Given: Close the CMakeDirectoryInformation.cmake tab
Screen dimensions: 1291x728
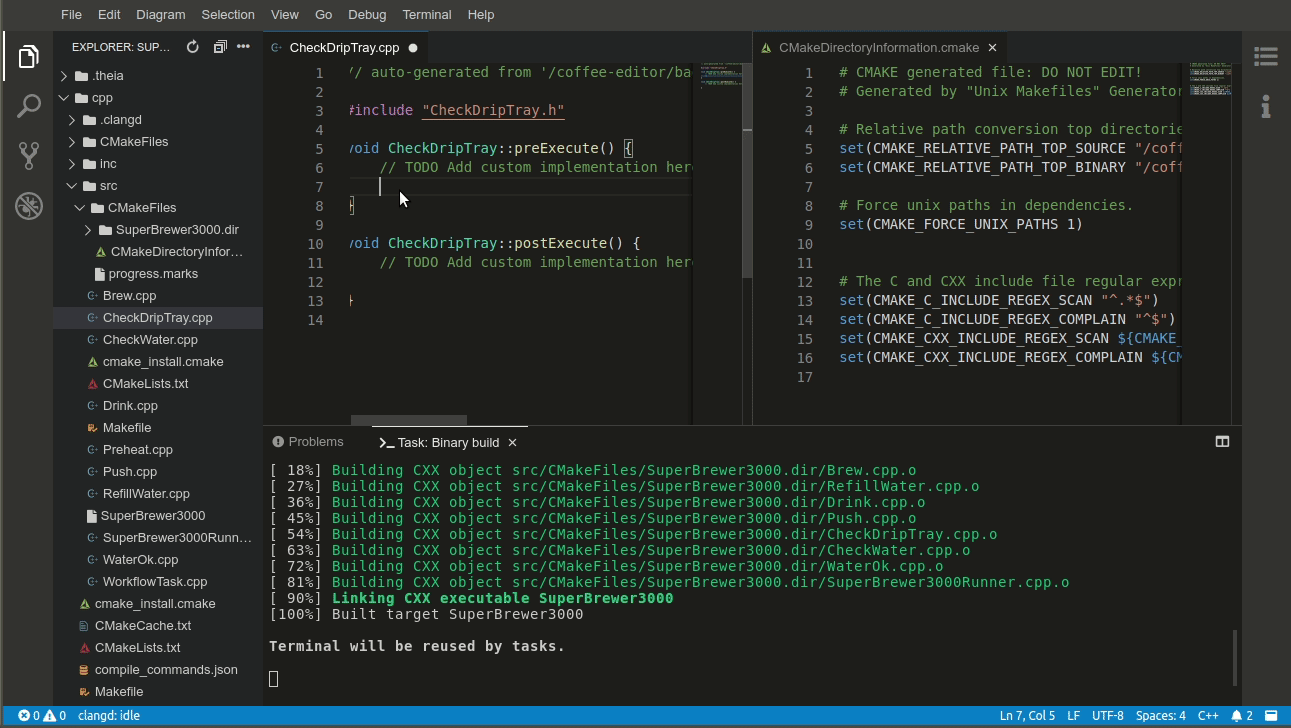Looking at the screenshot, I should pyautogui.click(x=992, y=47).
